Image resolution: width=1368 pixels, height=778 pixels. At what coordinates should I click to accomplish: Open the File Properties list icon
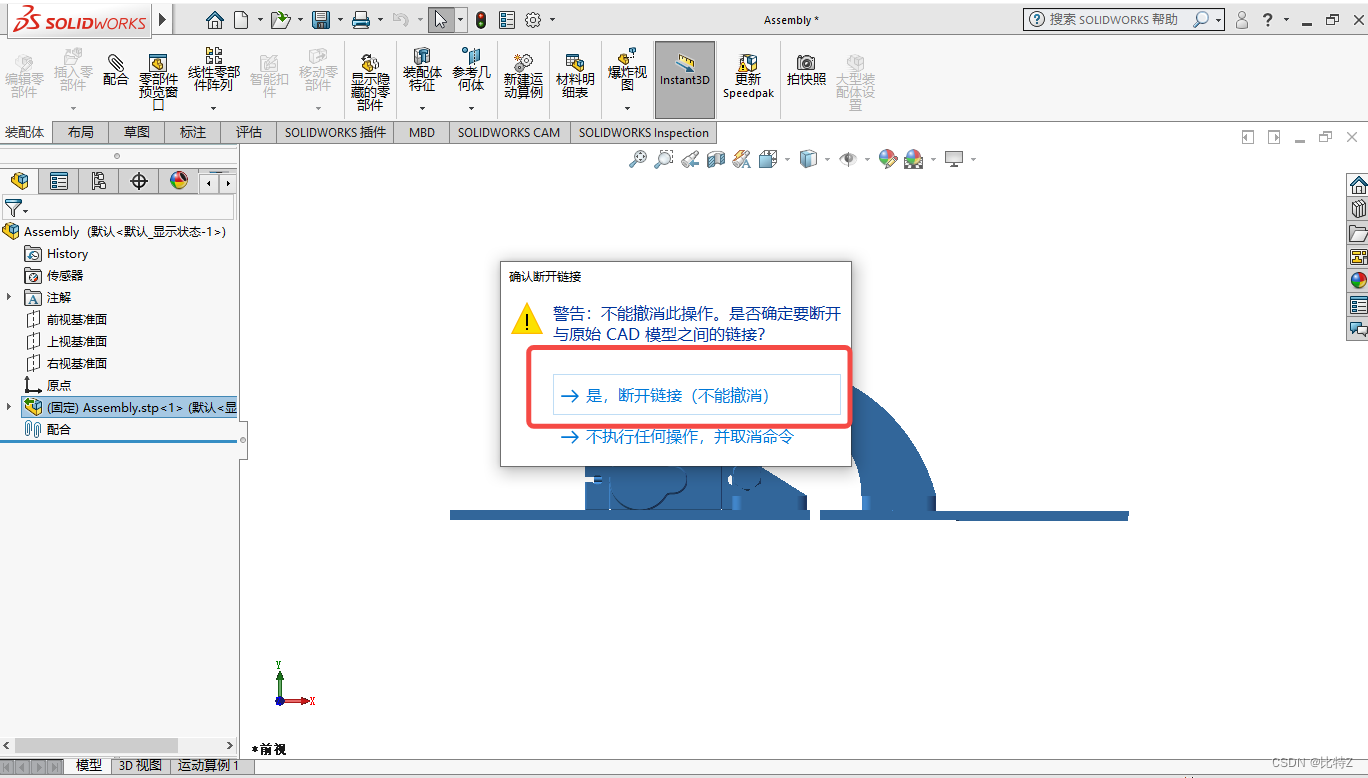point(507,20)
